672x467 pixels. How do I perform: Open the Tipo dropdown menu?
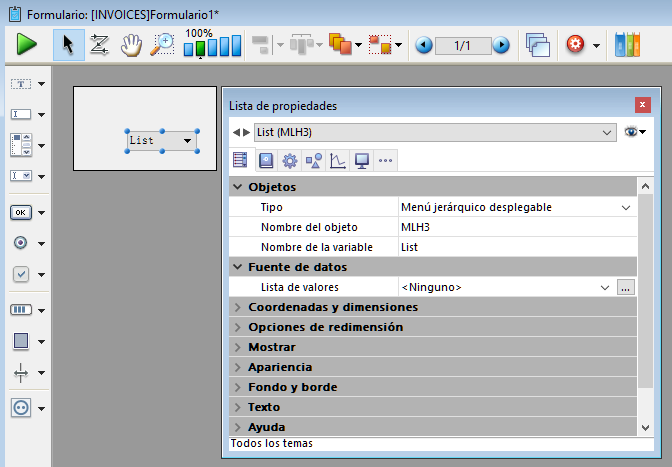coord(626,207)
